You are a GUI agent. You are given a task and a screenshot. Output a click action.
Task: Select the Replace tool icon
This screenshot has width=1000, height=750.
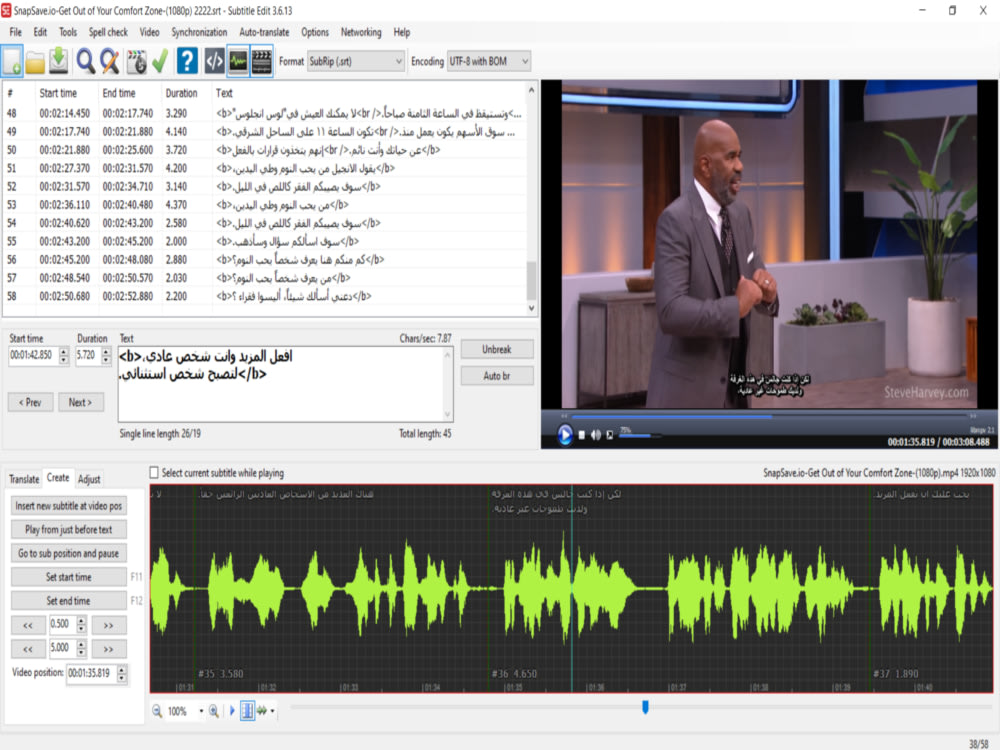[110, 60]
